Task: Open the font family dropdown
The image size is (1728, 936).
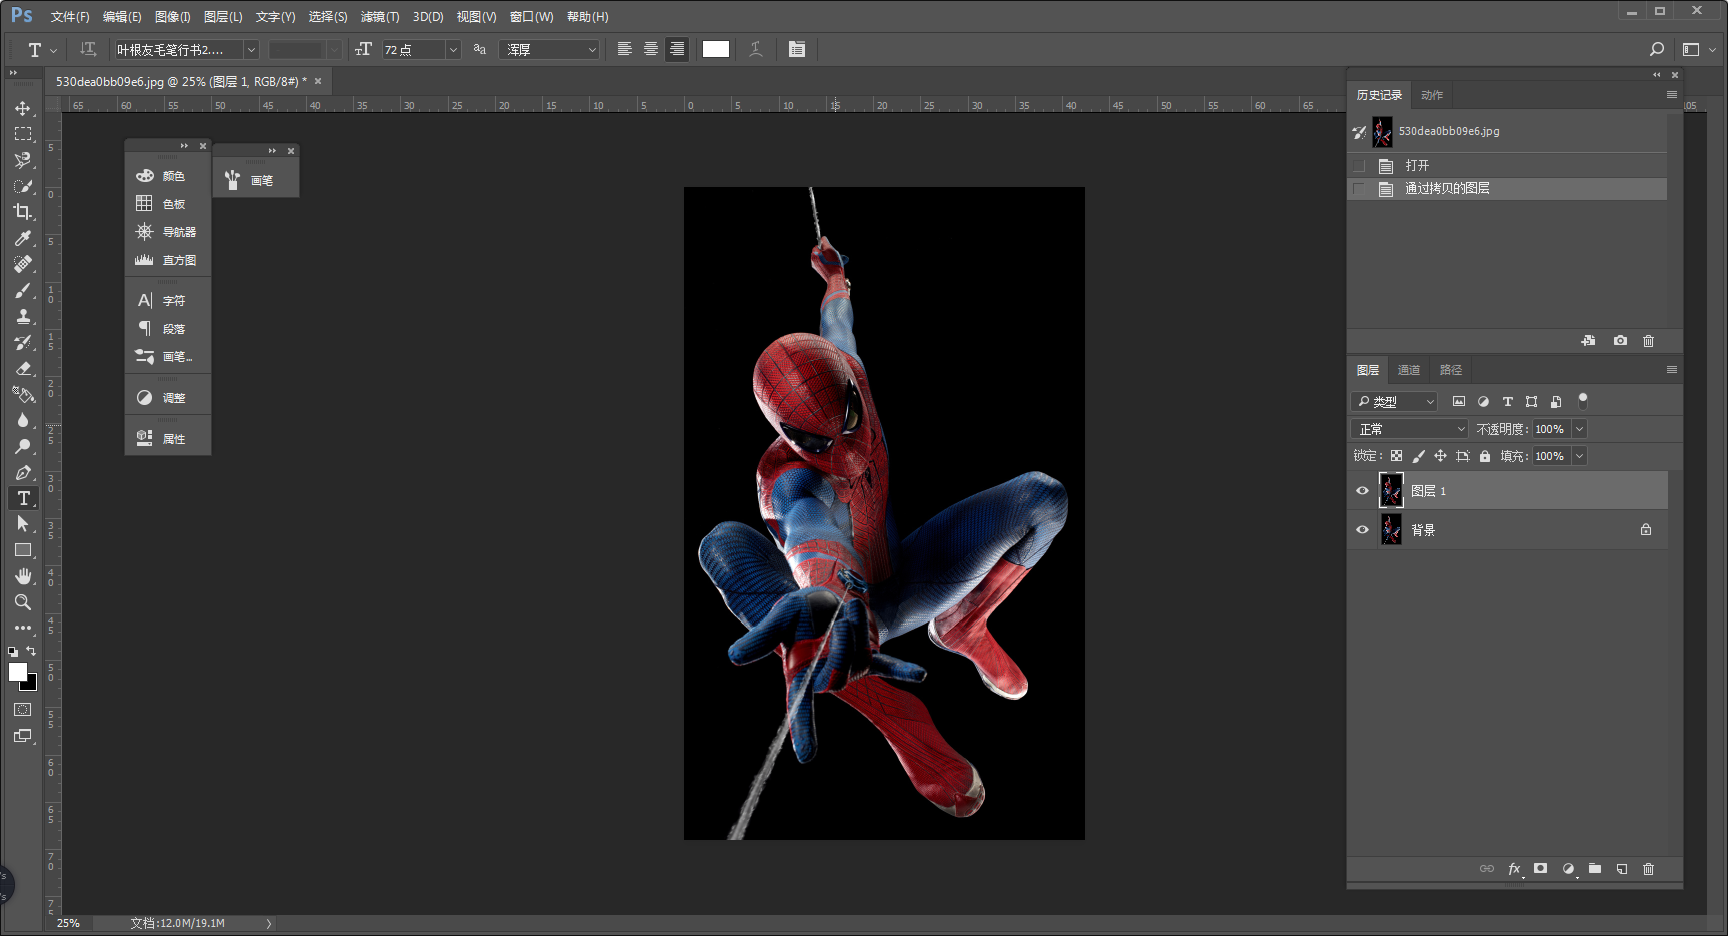Action: coord(251,50)
